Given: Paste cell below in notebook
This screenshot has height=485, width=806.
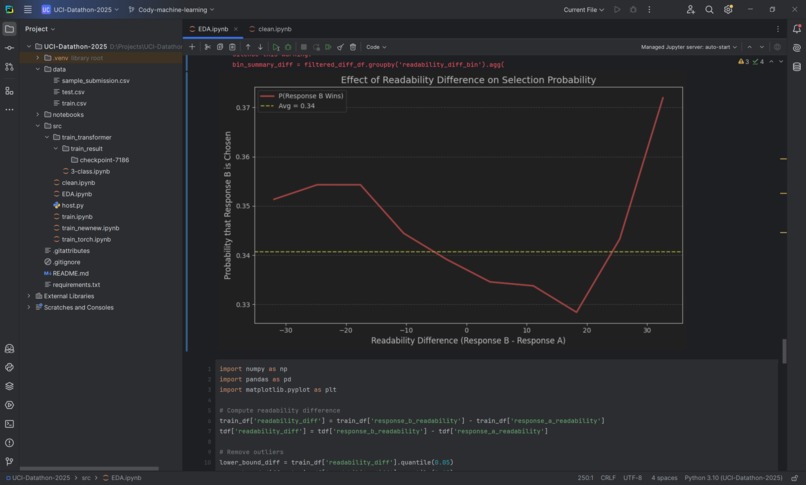Looking at the screenshot, I should point(232,47).
